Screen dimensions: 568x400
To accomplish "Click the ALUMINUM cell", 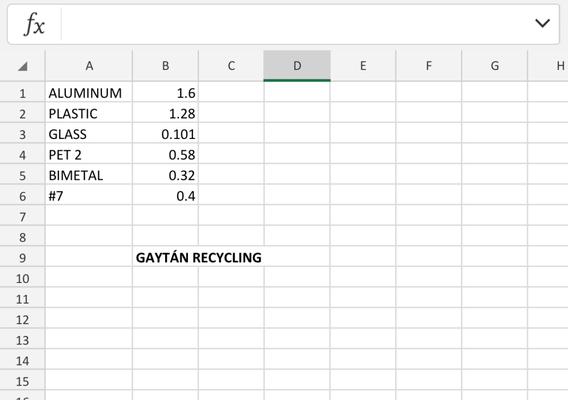I will coord(89,93).
